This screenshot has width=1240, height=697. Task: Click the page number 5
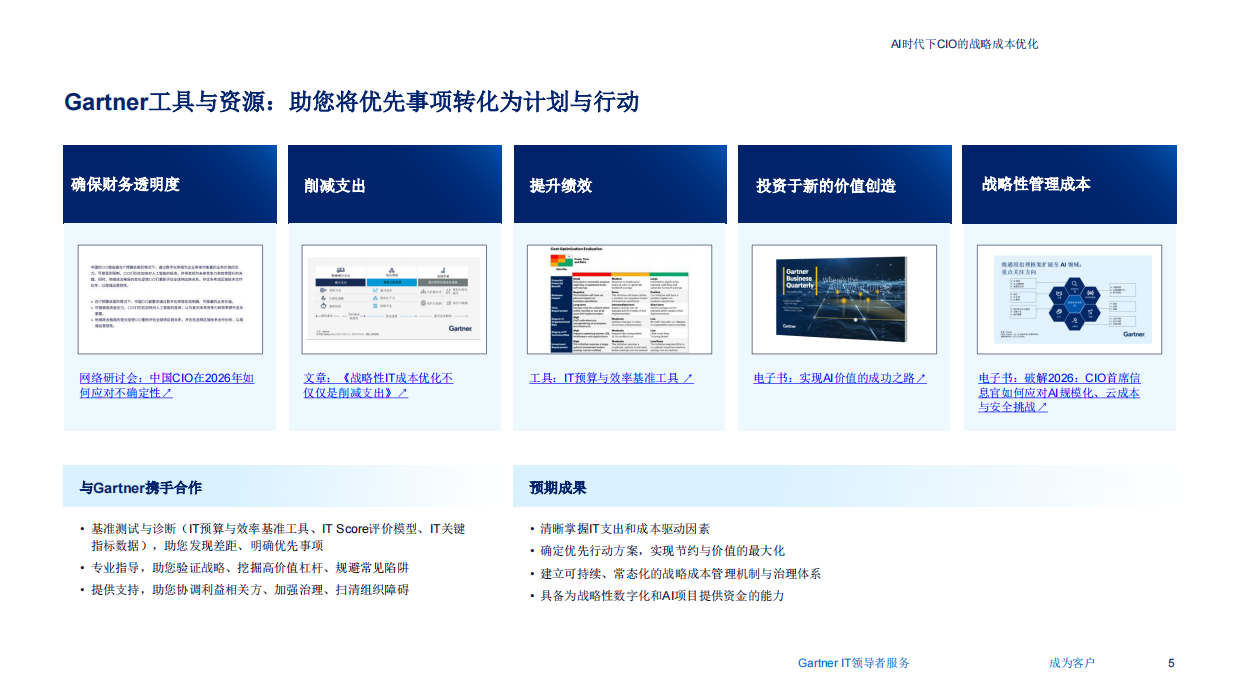point(1171,663)
